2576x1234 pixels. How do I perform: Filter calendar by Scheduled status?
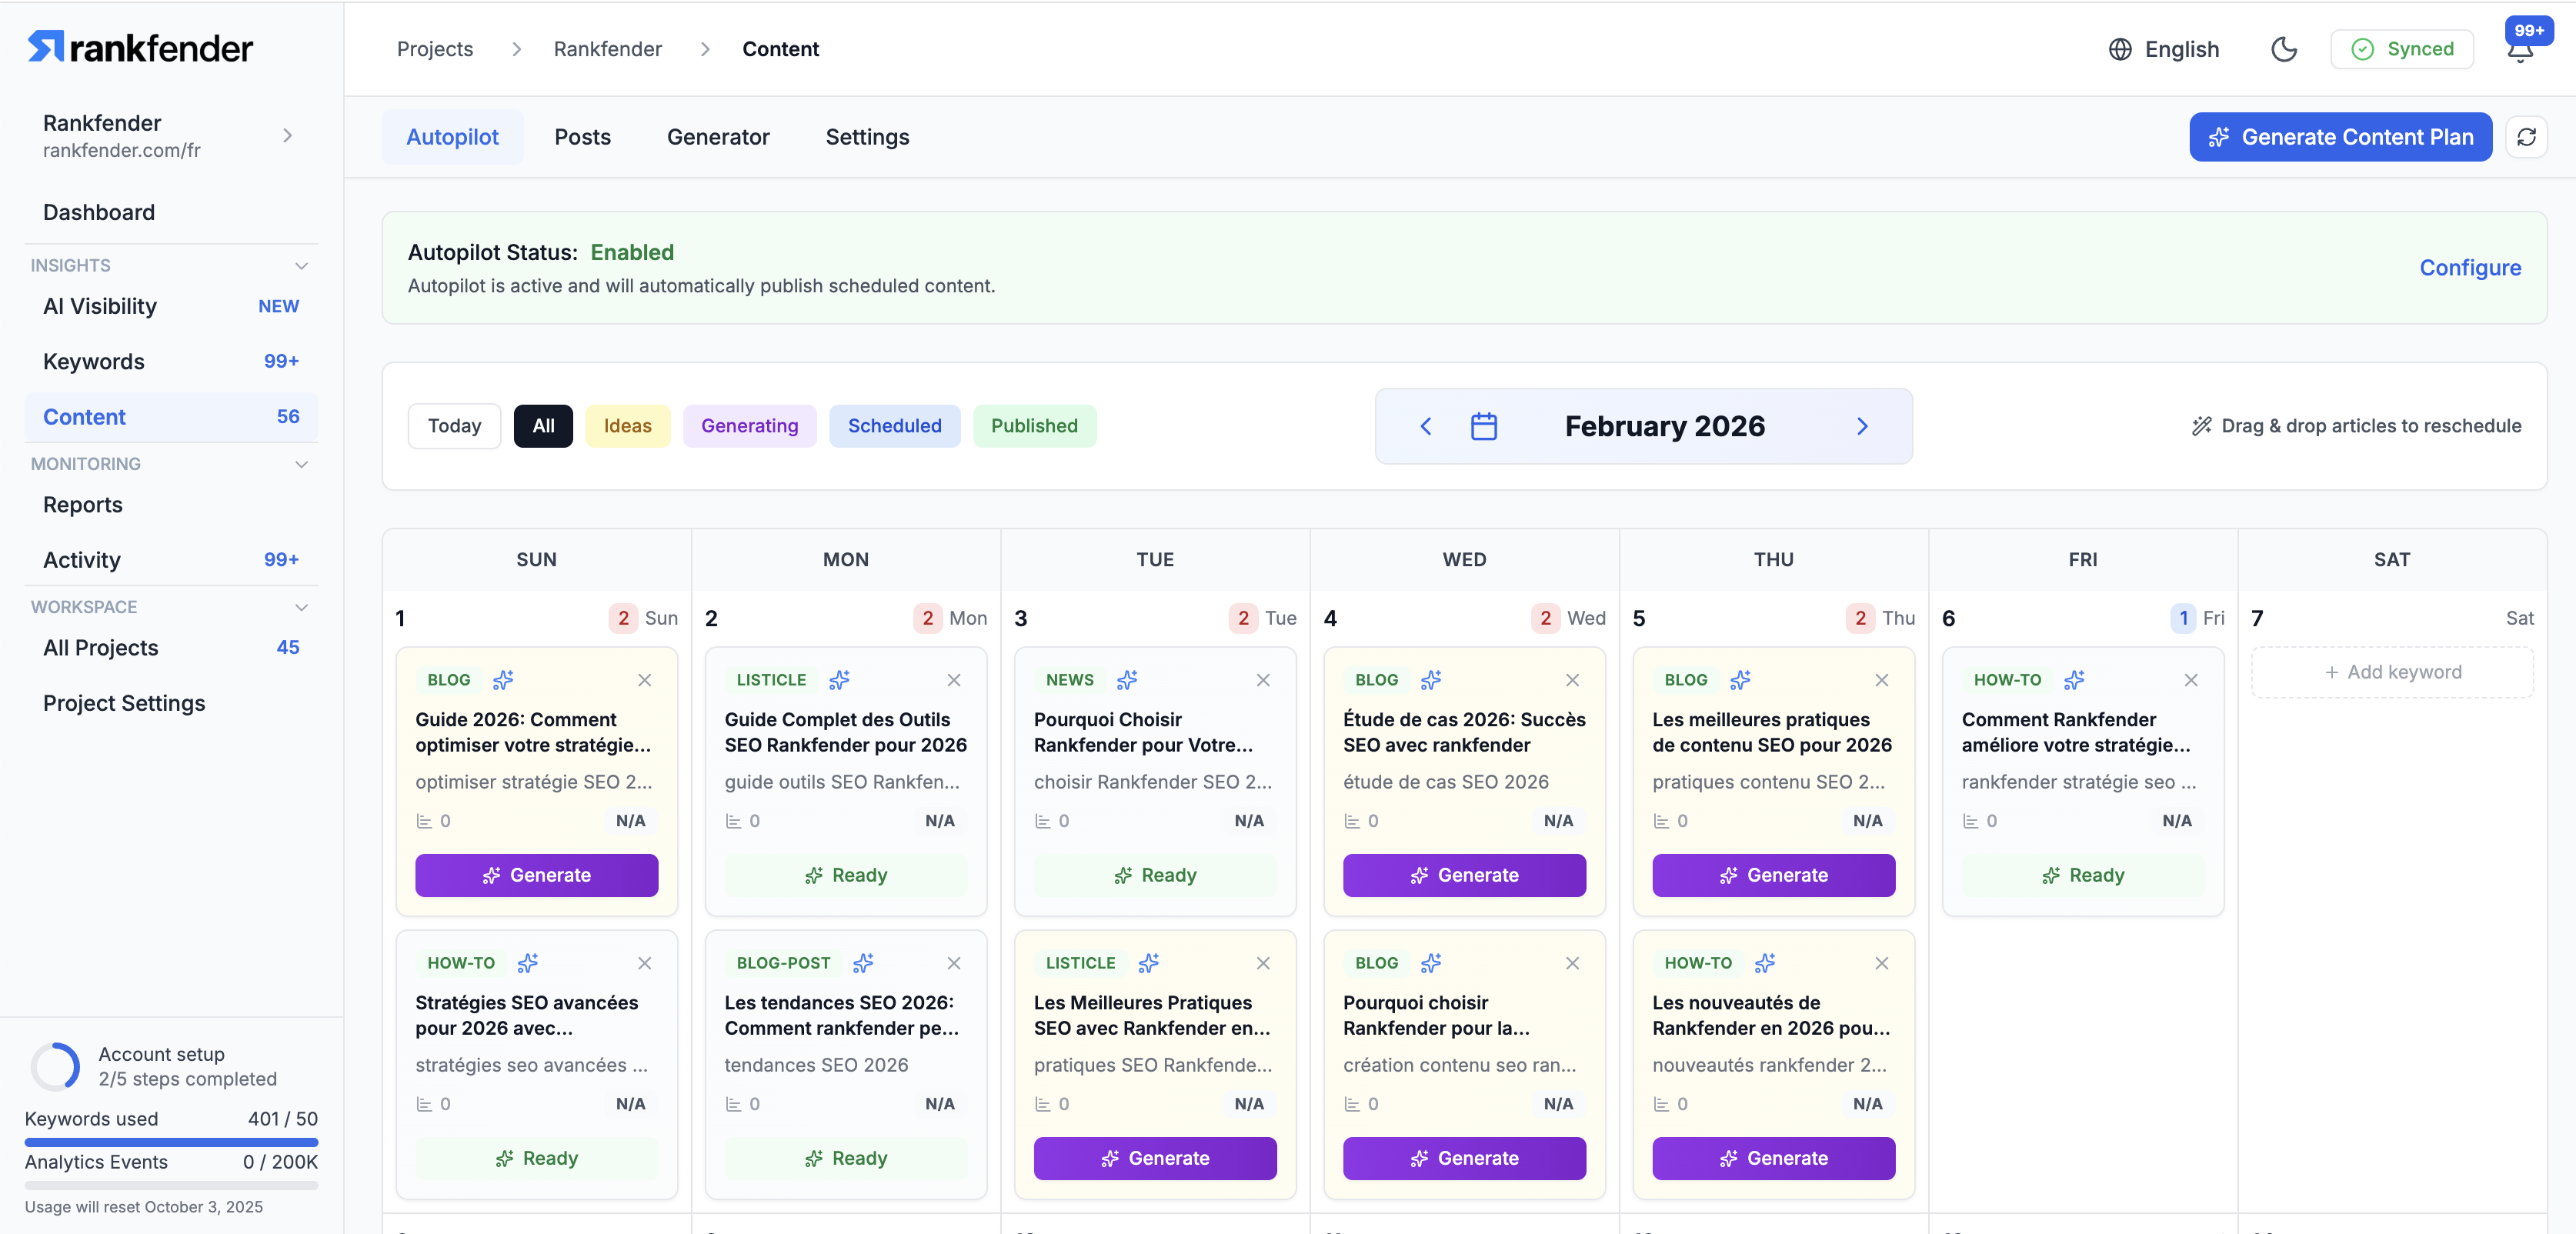[x=894, y=426]
